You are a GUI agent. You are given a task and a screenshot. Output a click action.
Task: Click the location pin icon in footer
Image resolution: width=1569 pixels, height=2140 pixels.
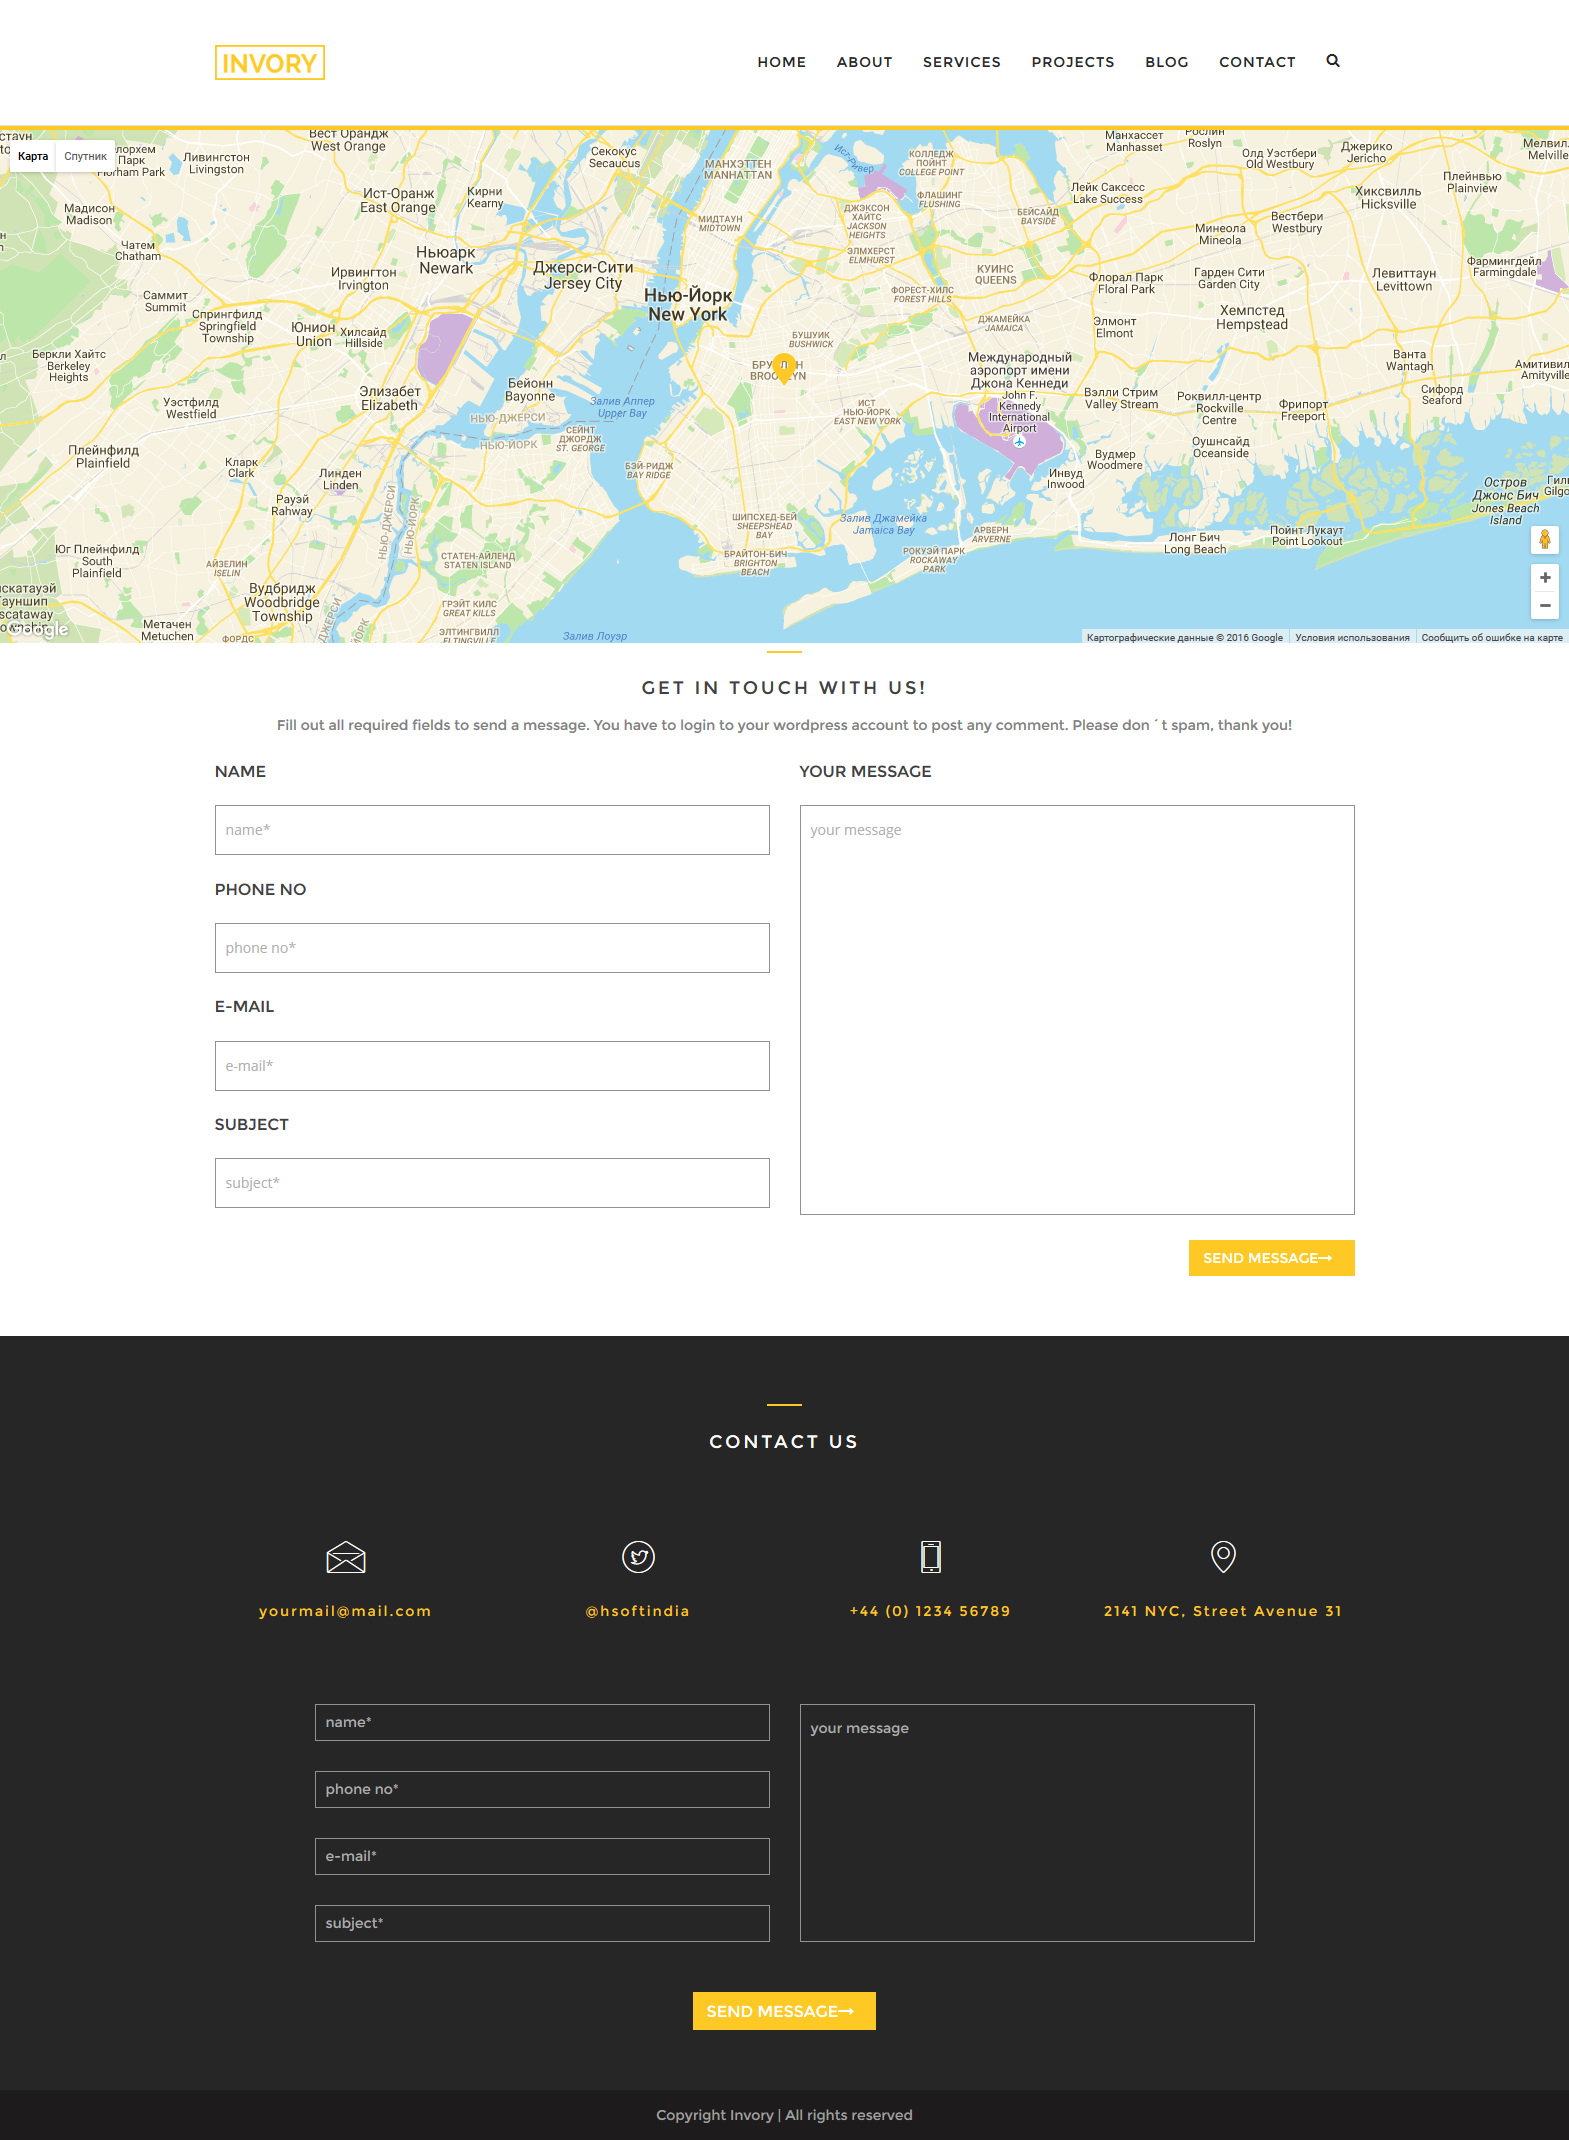1223,1557
